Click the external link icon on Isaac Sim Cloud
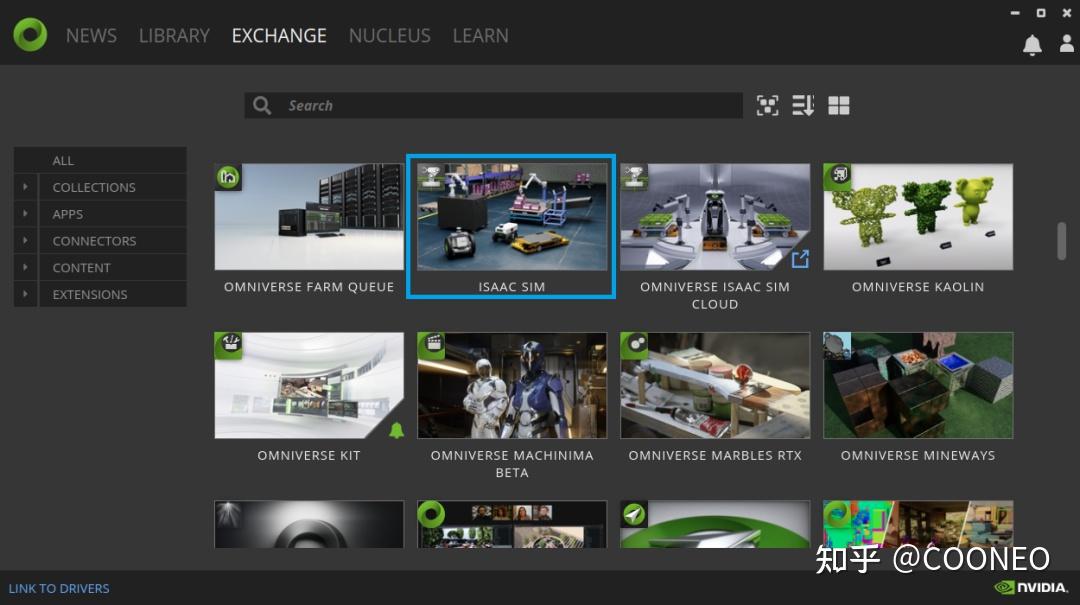Screen dimensions: 1080x605 coord(800,258)
